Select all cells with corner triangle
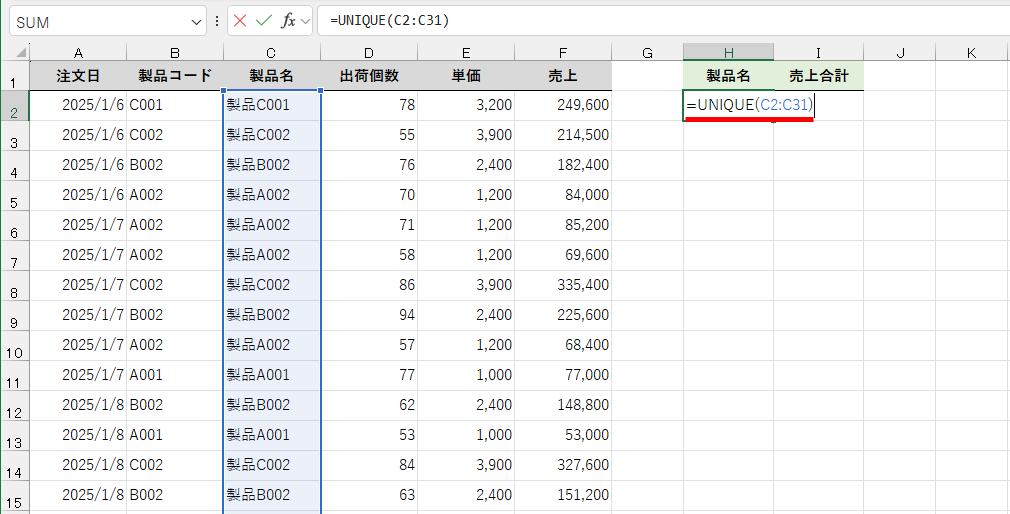Image resolution: width=1010 pixels, height=514 pixels. point(21,52)
